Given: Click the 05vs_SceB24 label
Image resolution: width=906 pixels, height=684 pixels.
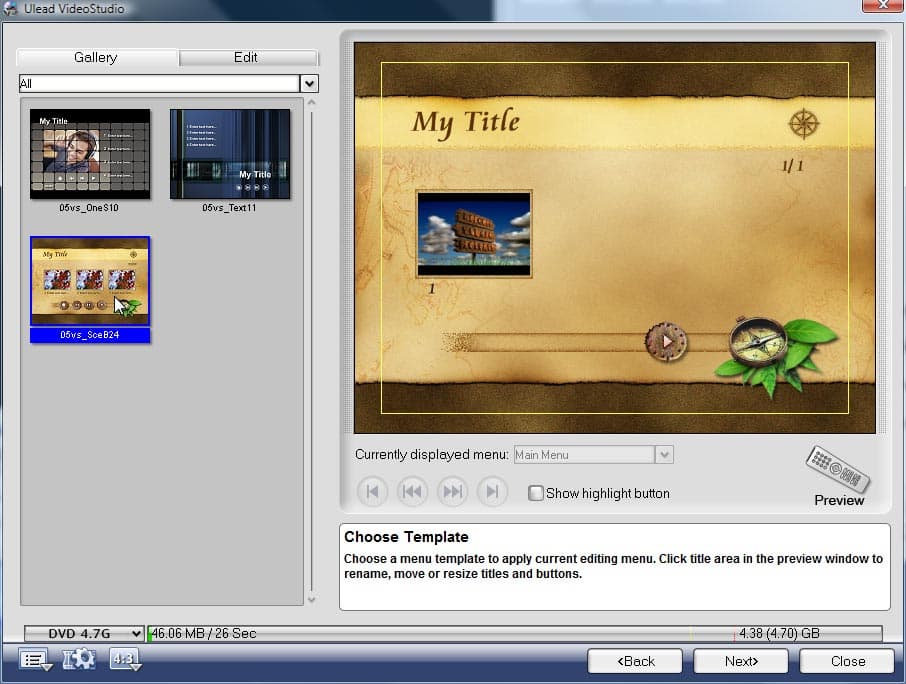Looking at the screenshot, I should click(90, 335).
